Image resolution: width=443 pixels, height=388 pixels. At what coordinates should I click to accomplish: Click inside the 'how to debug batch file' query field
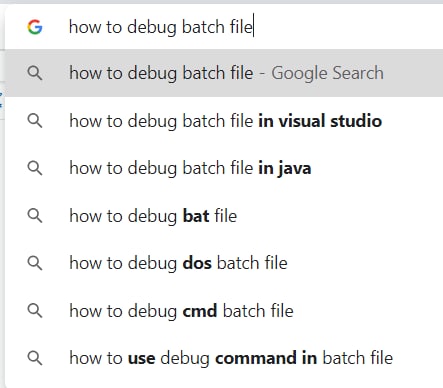223,27
